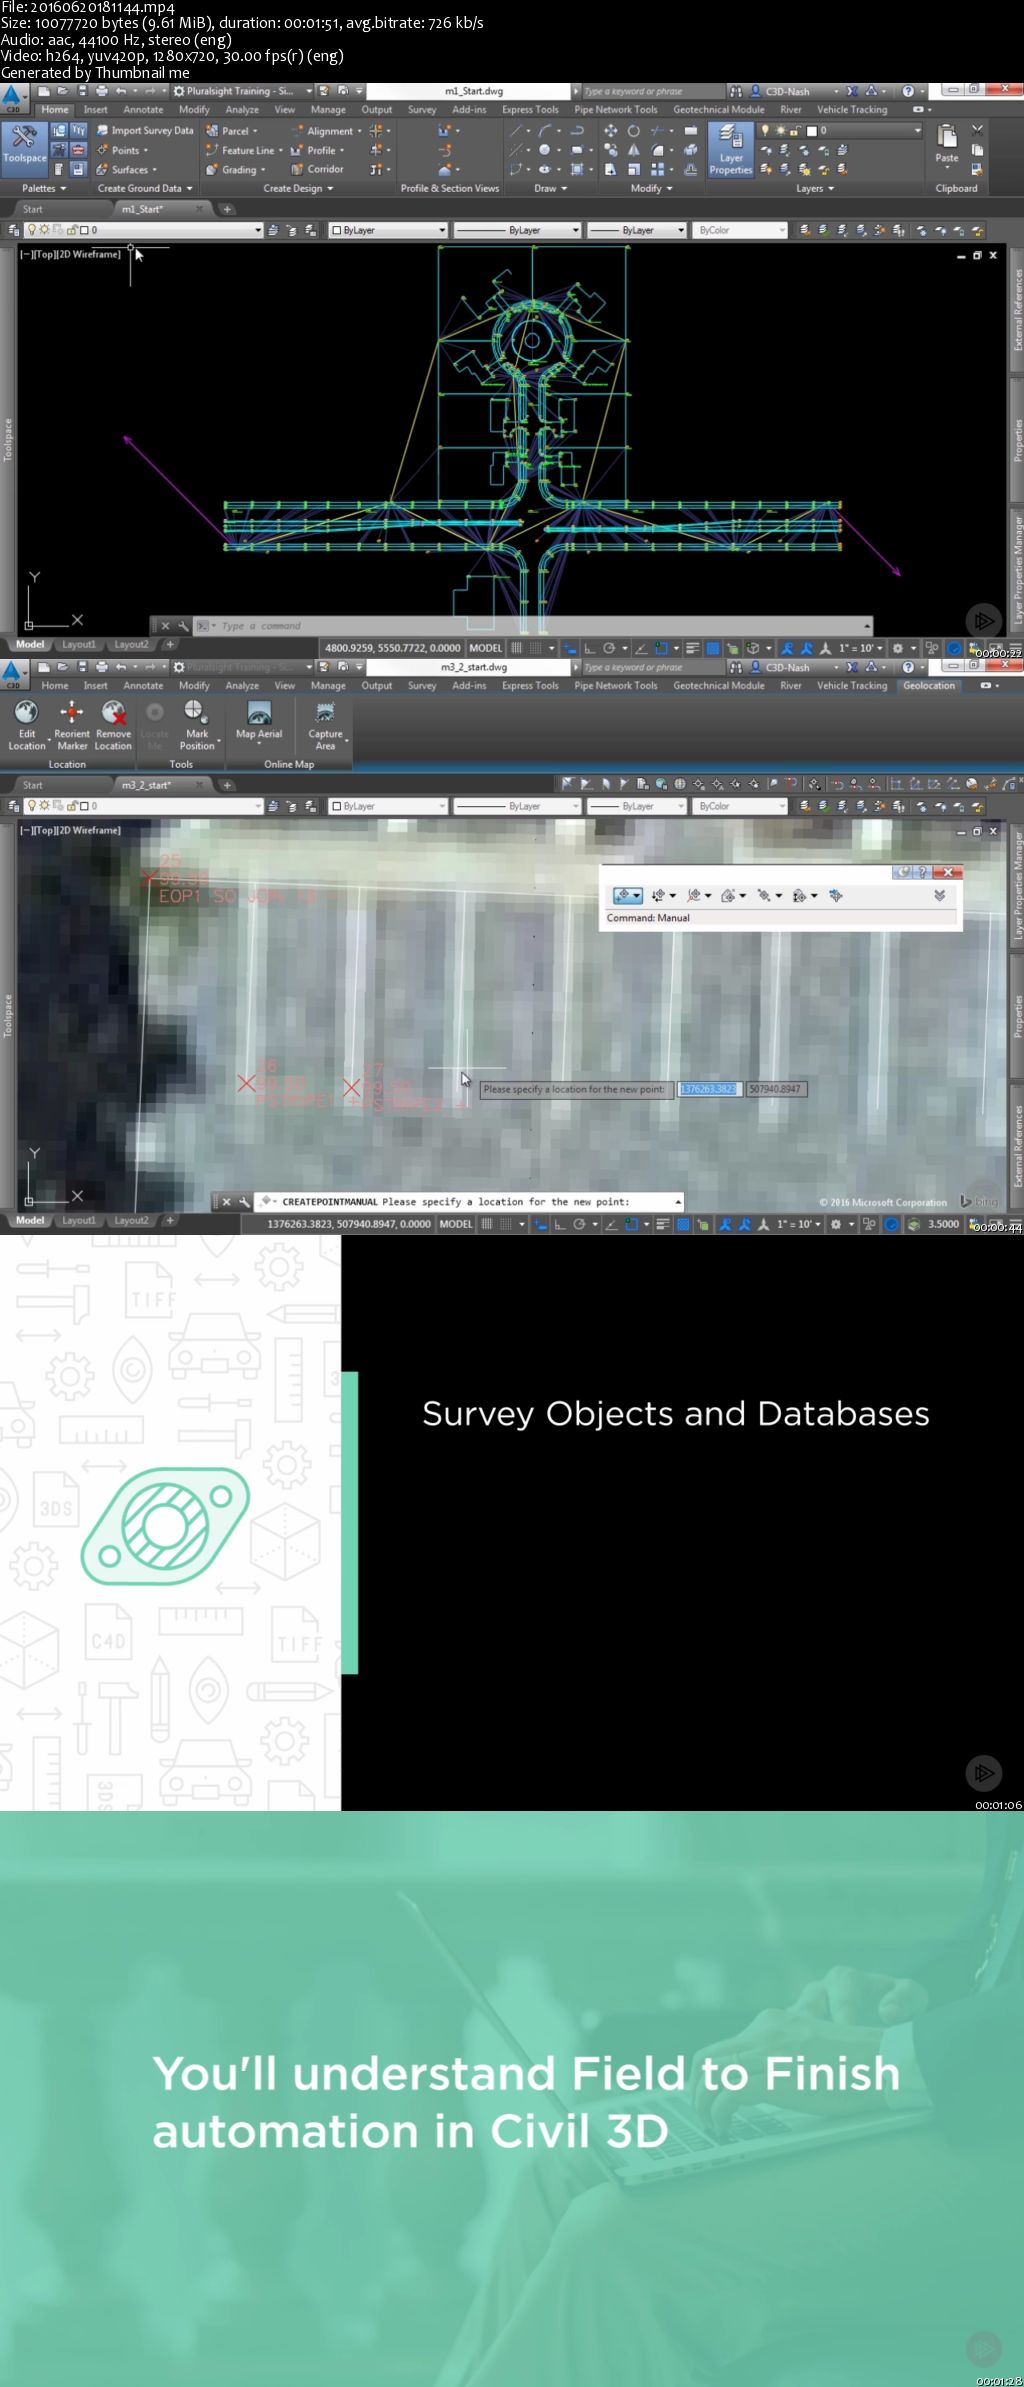Click the bing logo on the aerial map

pyautogui.click(x=980, y=1201)
